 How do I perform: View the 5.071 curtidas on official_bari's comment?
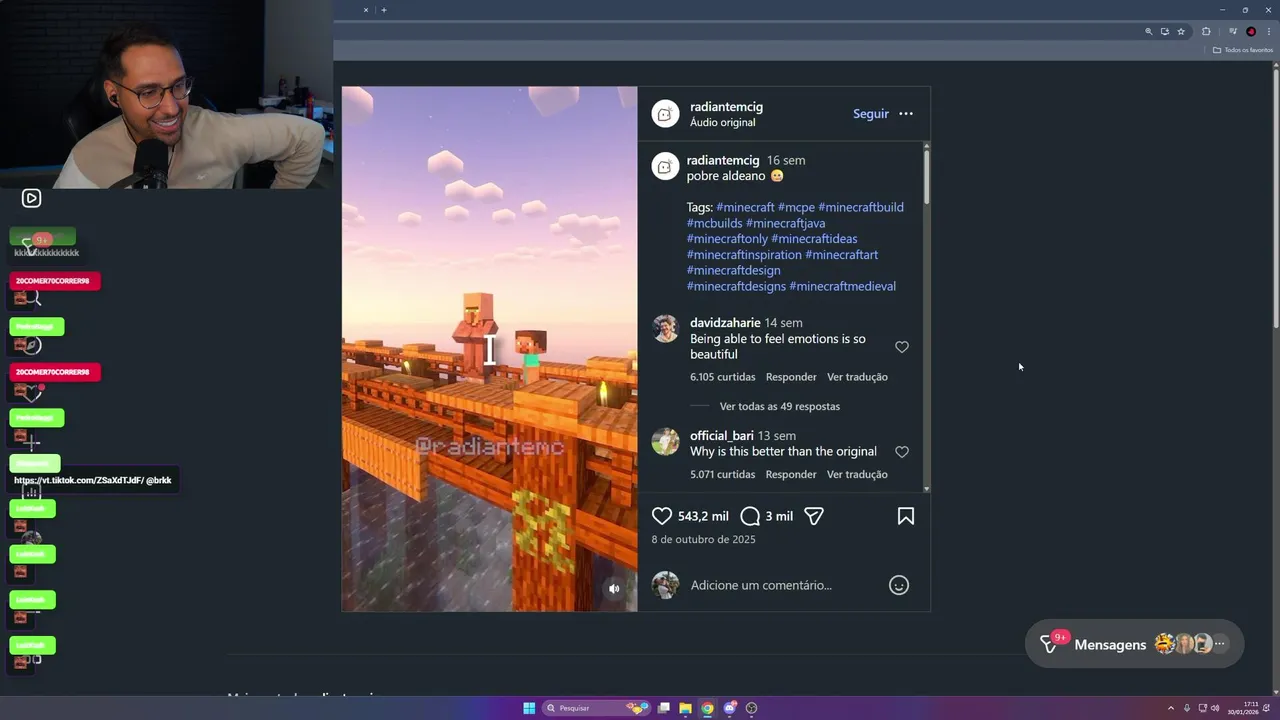pos(722,474)
